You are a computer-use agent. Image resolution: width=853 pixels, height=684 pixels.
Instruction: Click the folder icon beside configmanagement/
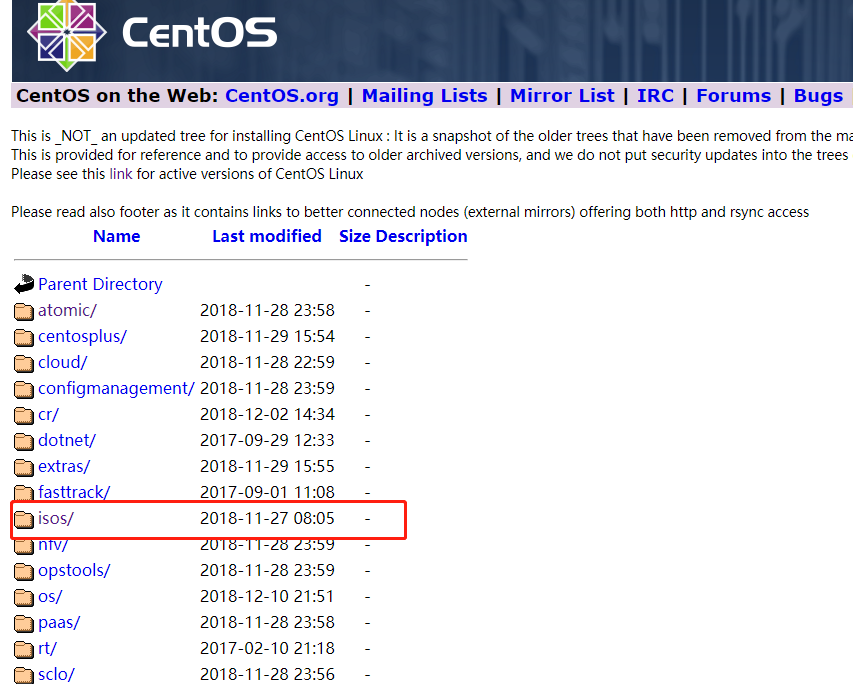point(24,390)
